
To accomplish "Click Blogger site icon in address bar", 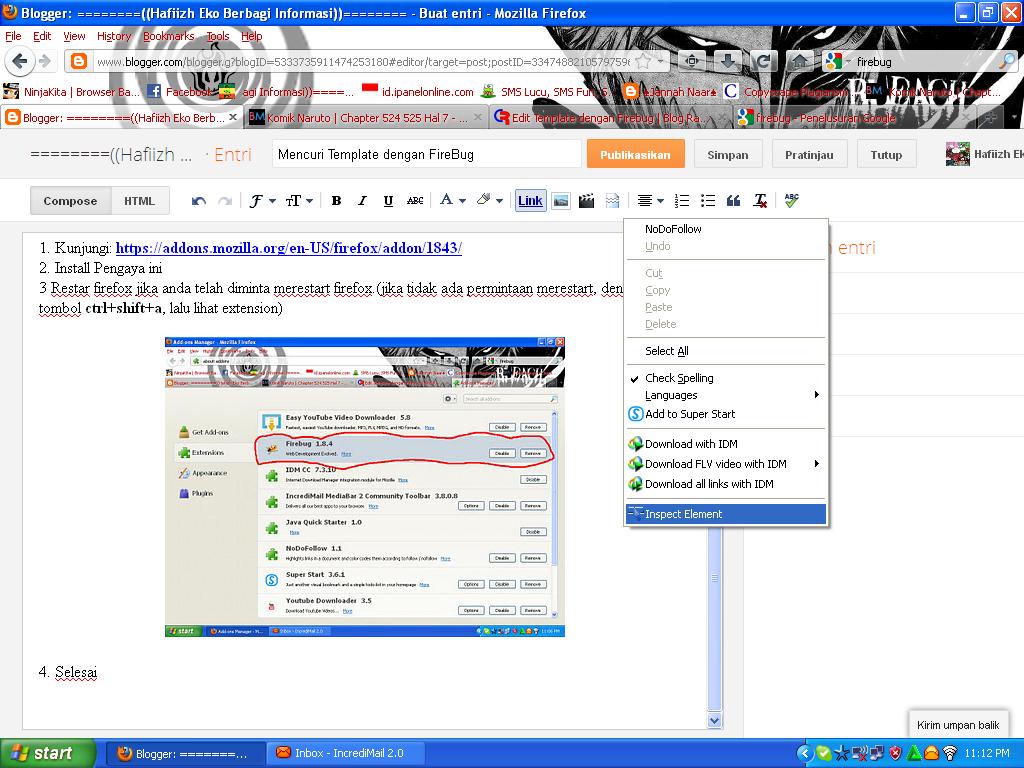I will click(x=79, y=61).
